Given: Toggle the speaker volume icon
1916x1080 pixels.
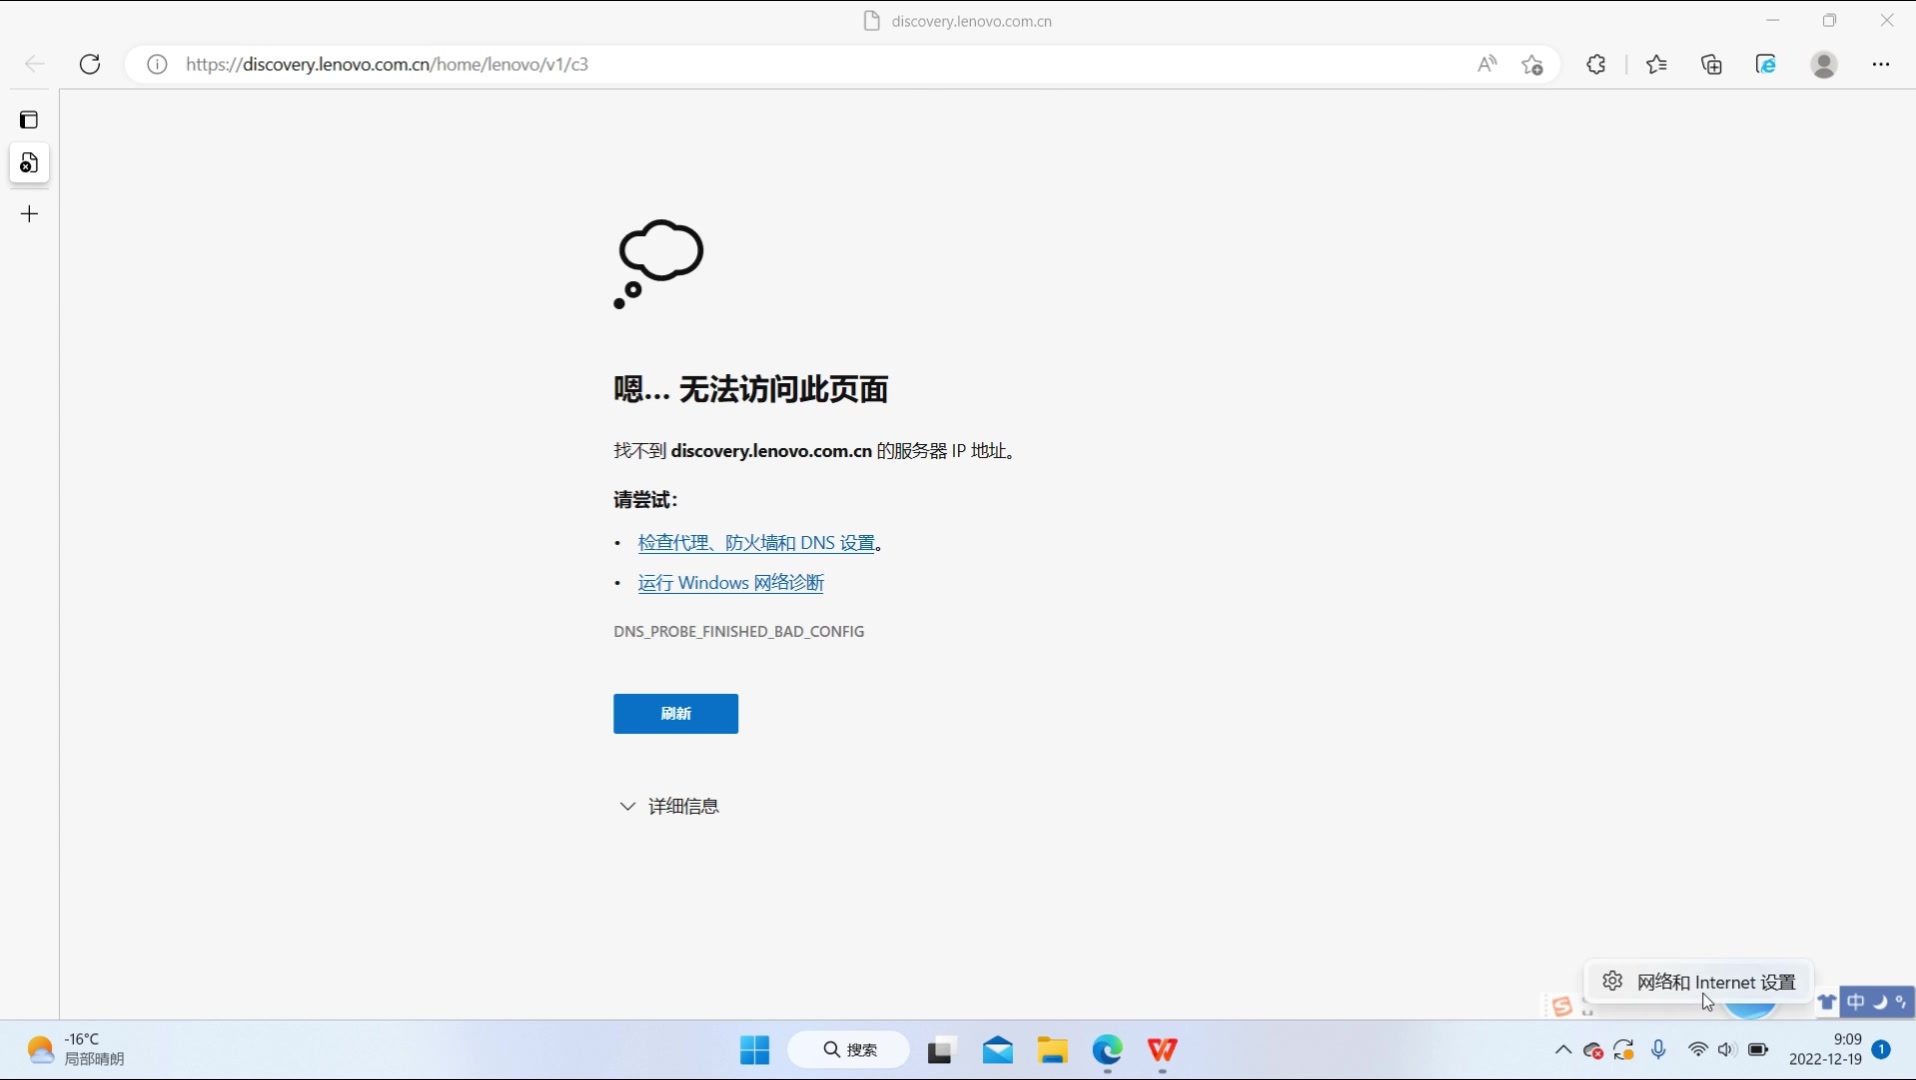Looking at the screenshot, I should coord(1726,1050).
